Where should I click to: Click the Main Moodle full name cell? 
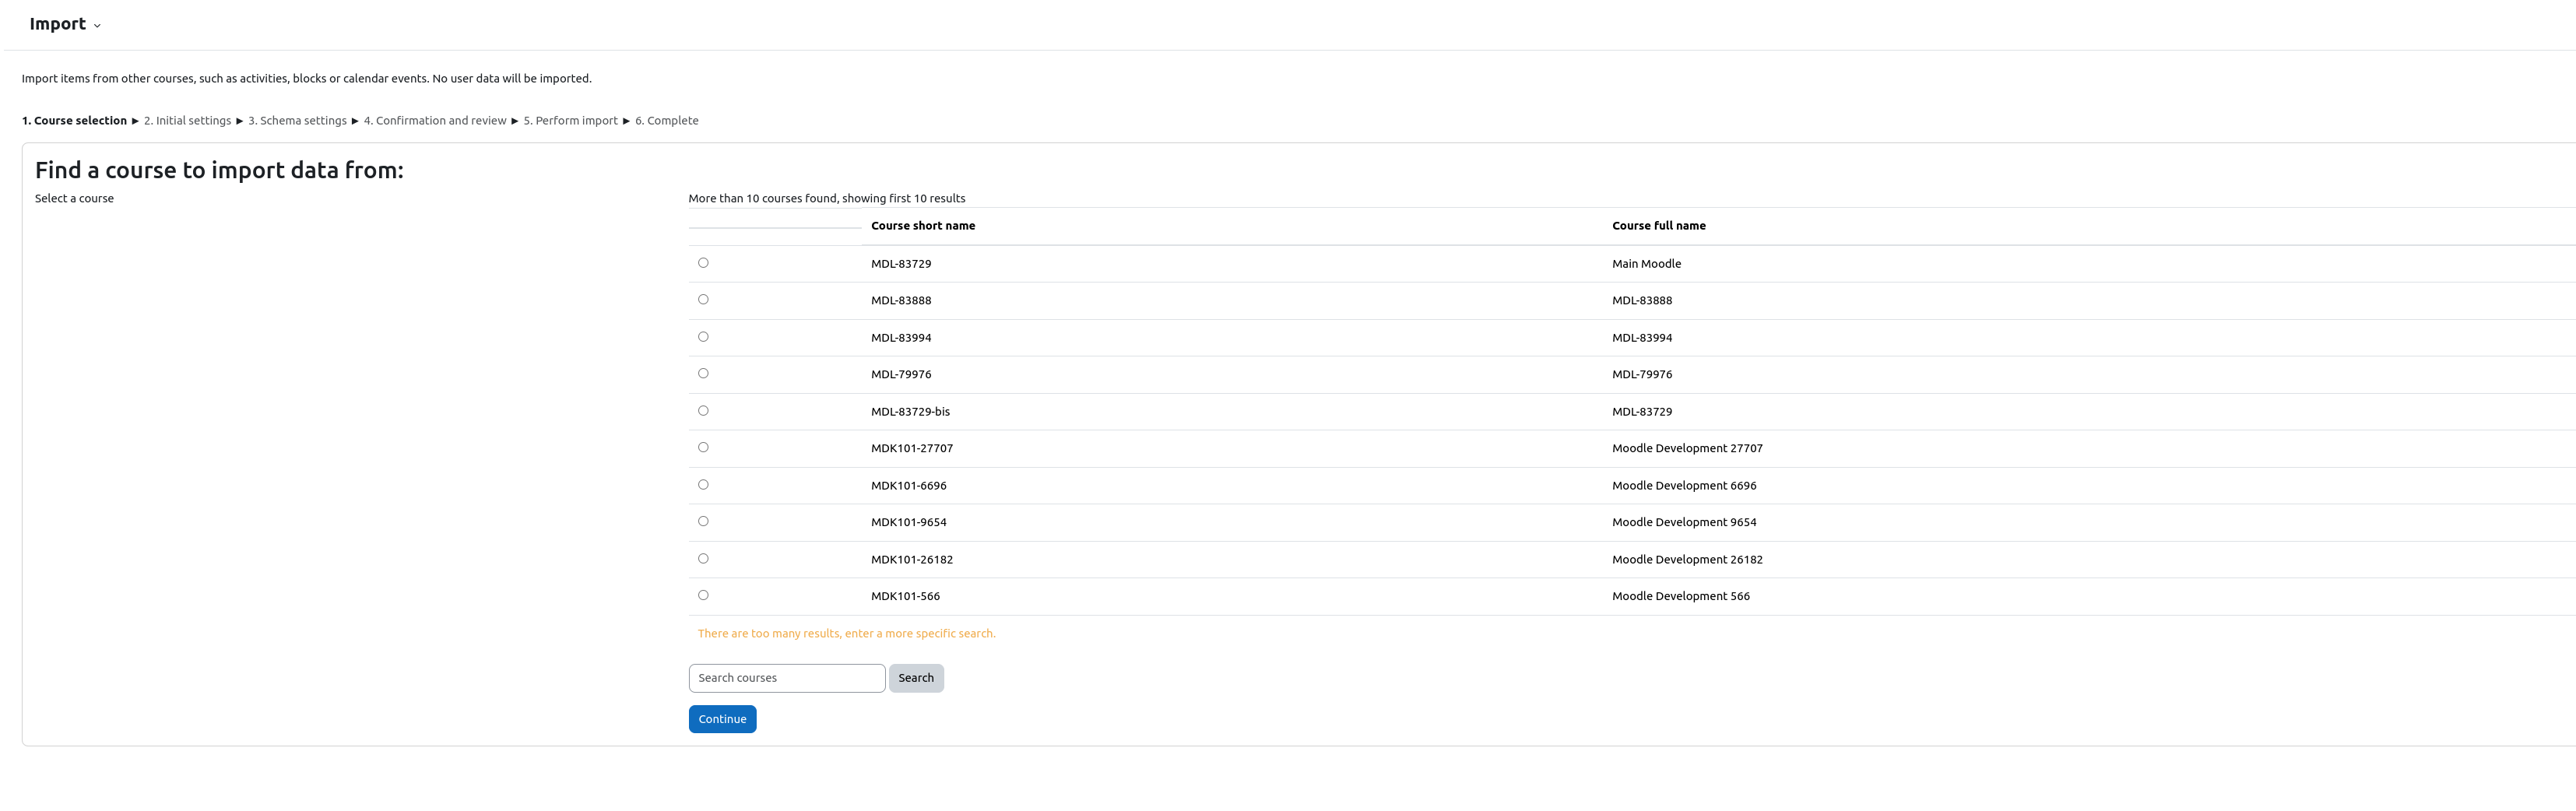click(x=1646, y=264)
